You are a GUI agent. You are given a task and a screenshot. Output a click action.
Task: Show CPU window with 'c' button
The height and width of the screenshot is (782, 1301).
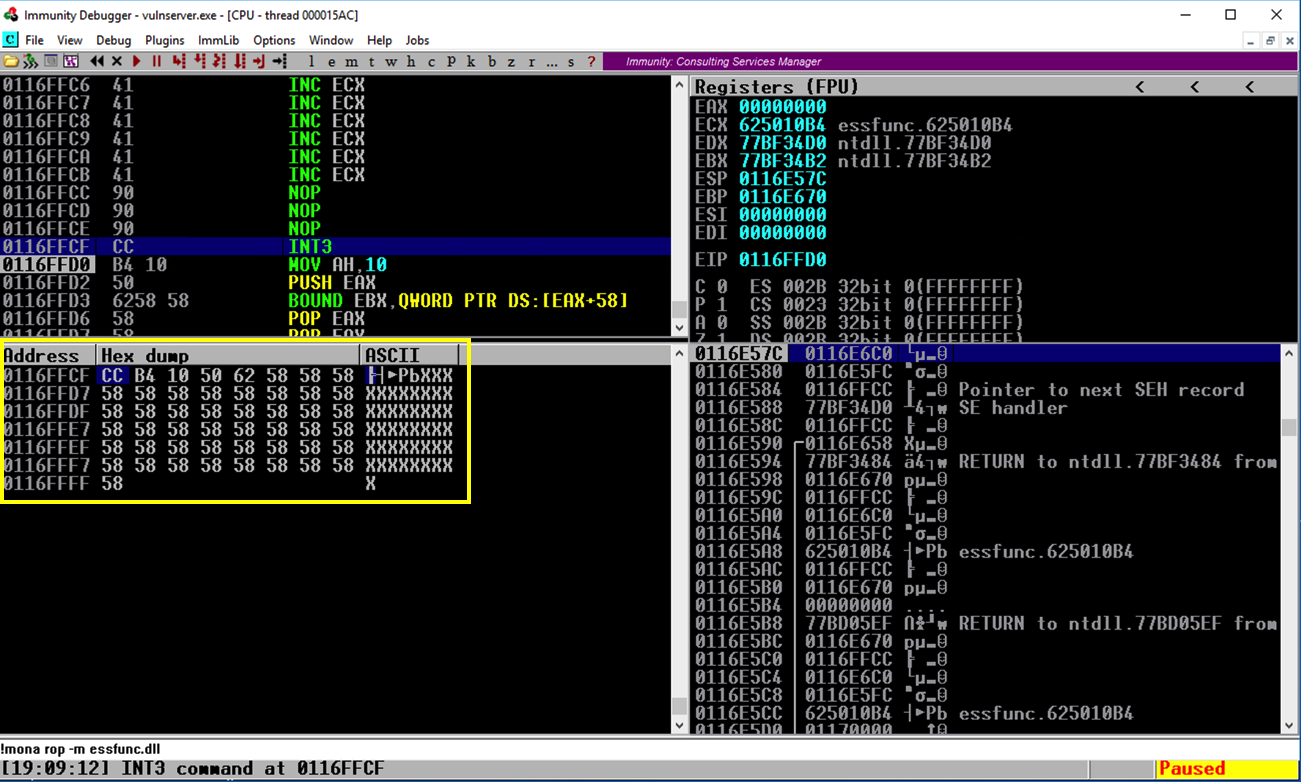pyautogui.click(x=431, y=62)
